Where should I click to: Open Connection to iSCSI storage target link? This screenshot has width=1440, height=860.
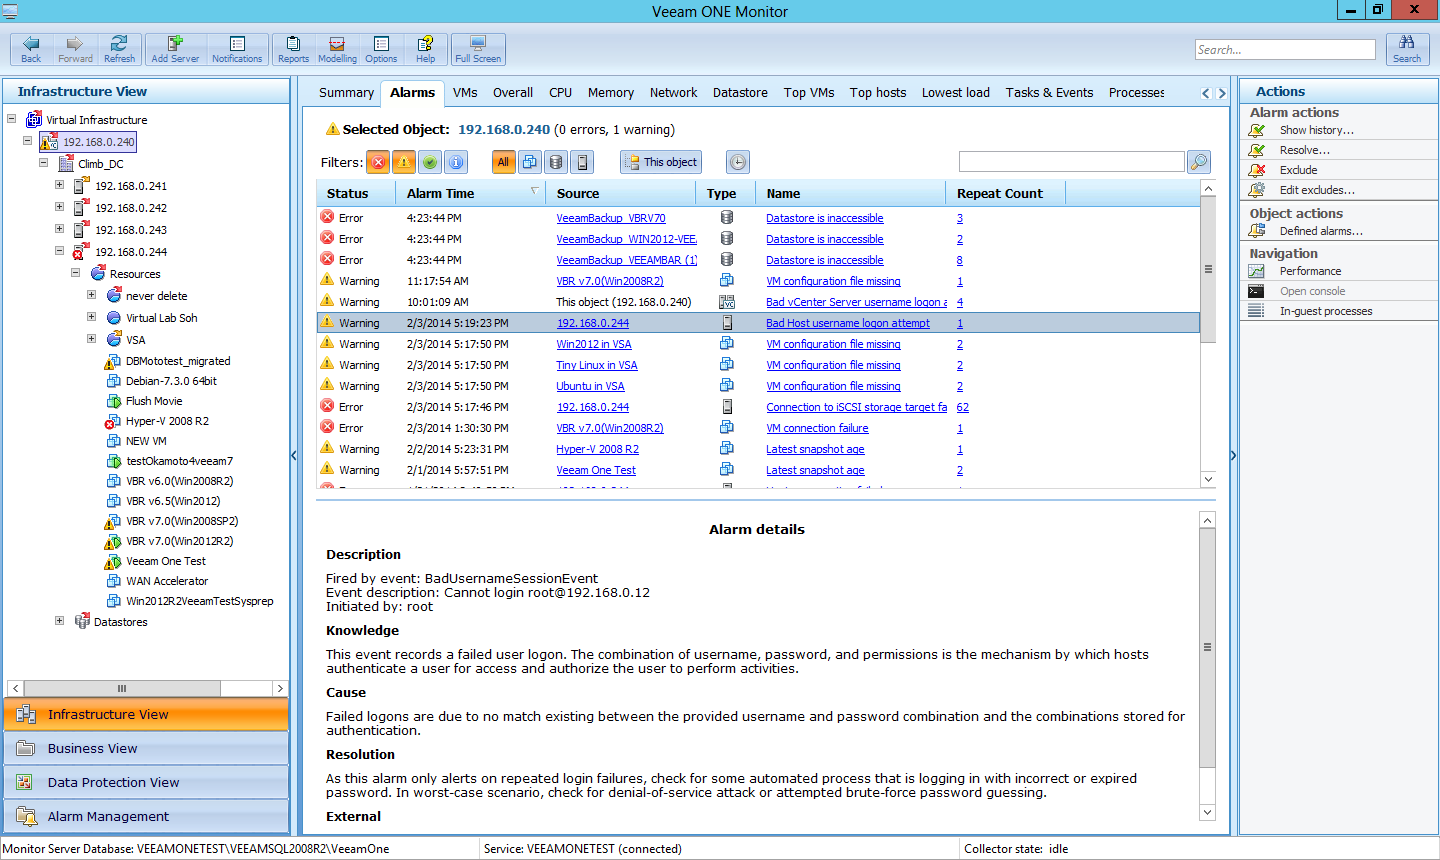click(856, 407)
